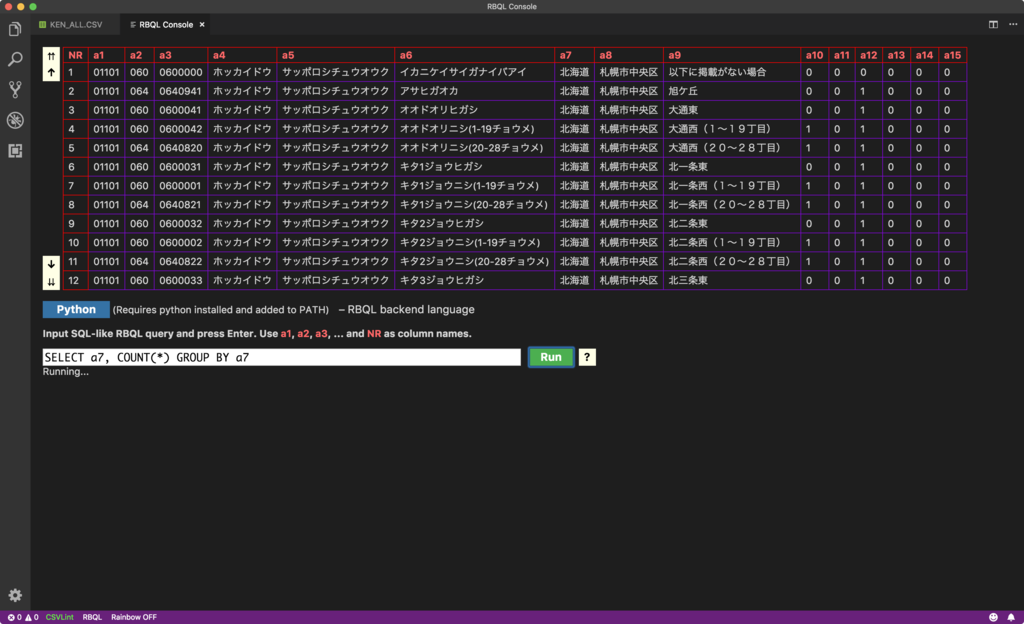Open the Manage gear icon
This screenshot has width=1024, height=624.
tap(15, 595)
